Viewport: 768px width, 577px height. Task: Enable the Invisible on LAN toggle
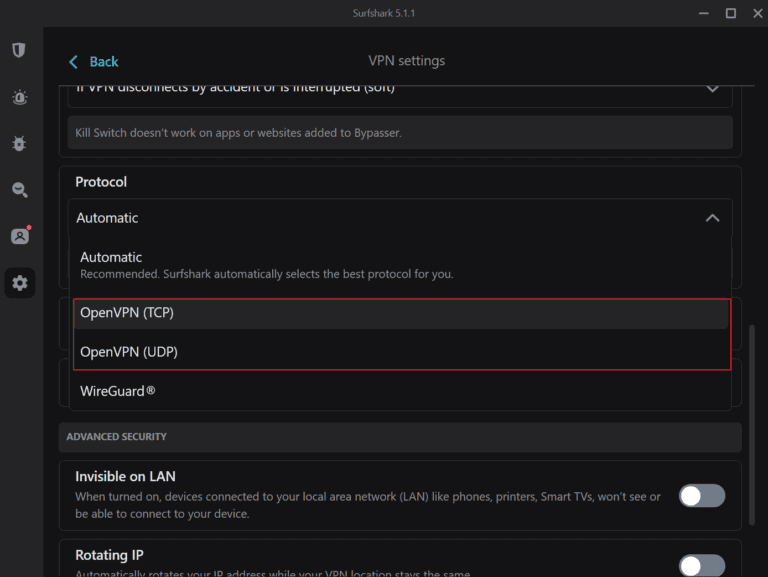(x=701, y=495)
